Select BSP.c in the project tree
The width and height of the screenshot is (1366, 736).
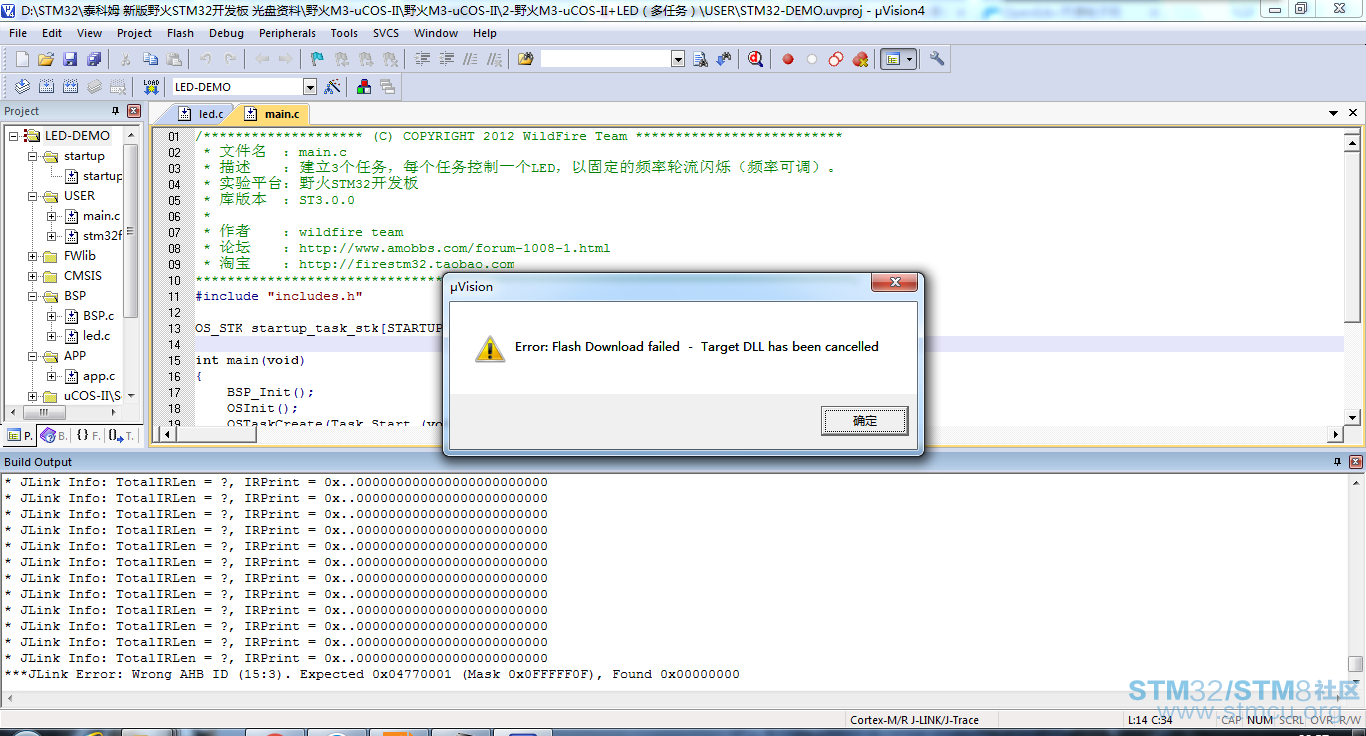98,316
